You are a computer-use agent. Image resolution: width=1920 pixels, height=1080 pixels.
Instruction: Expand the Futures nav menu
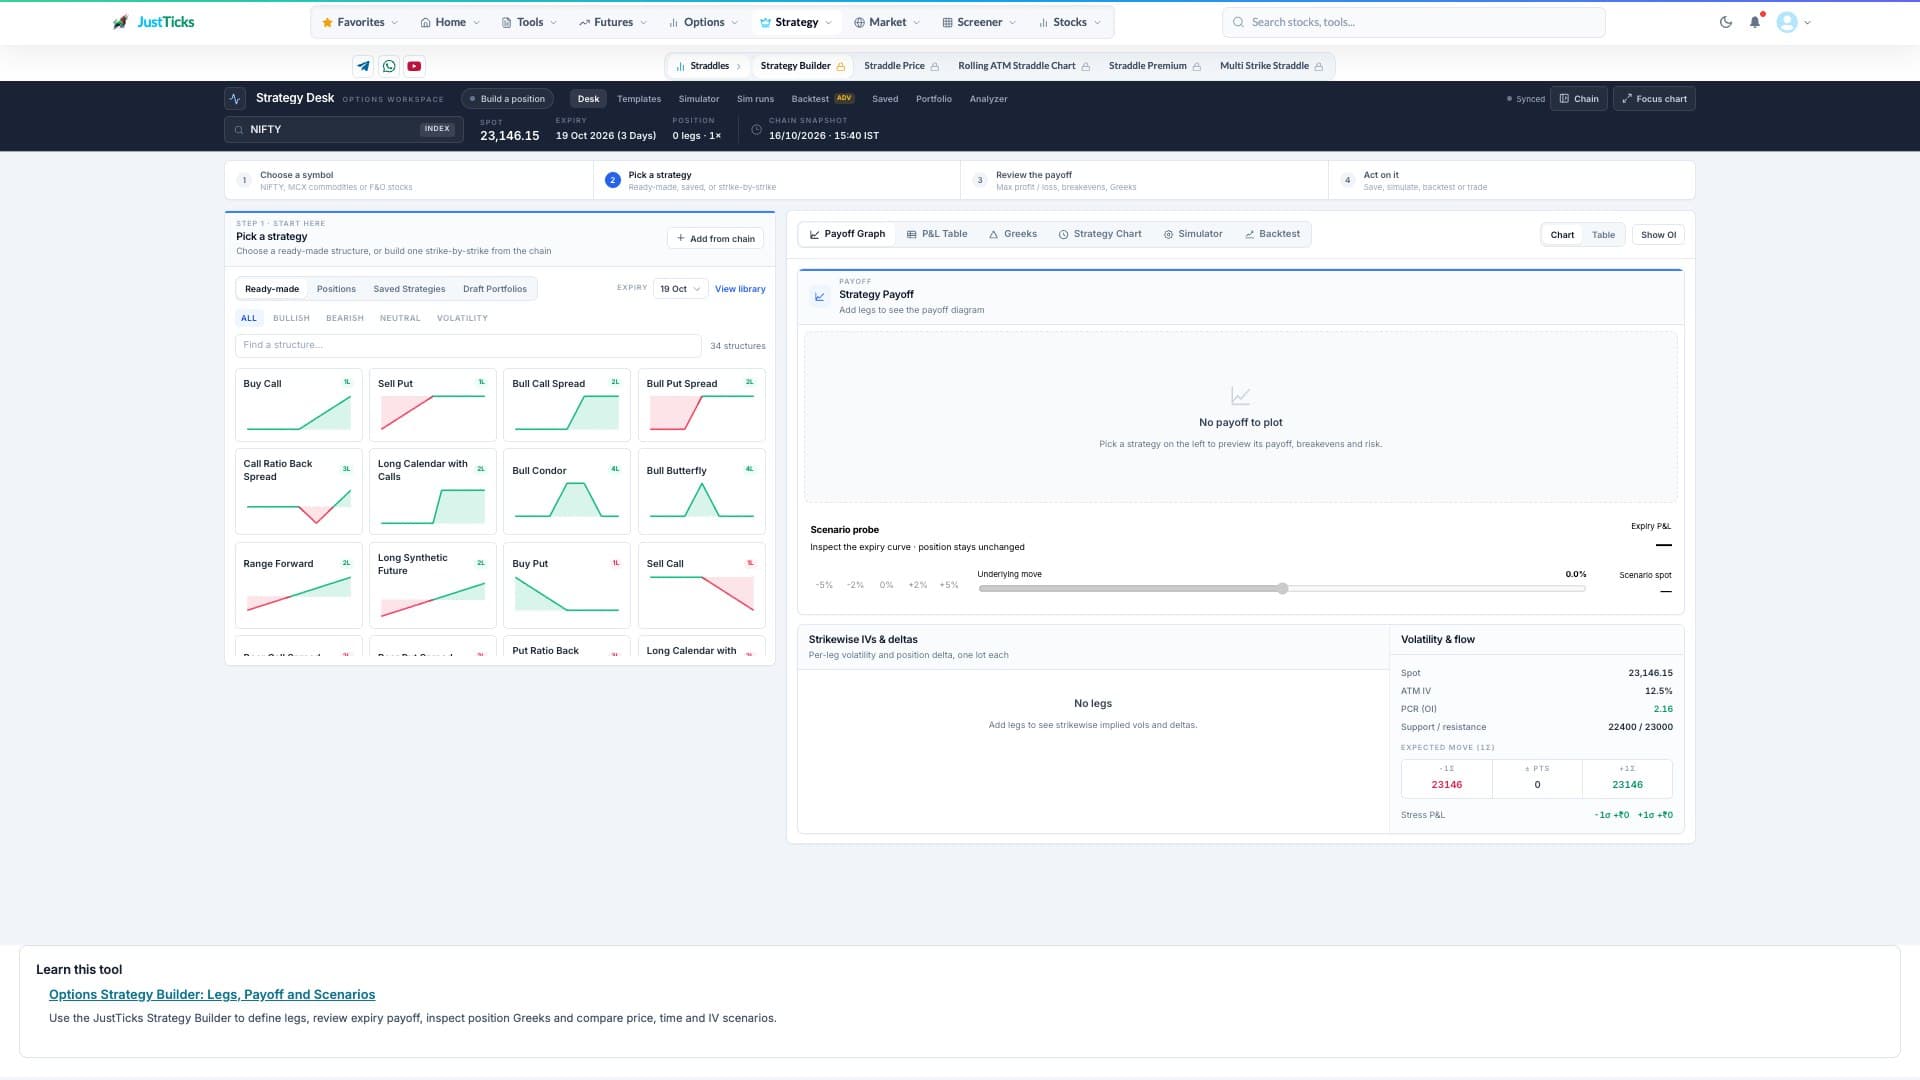[x=613, y=22]
